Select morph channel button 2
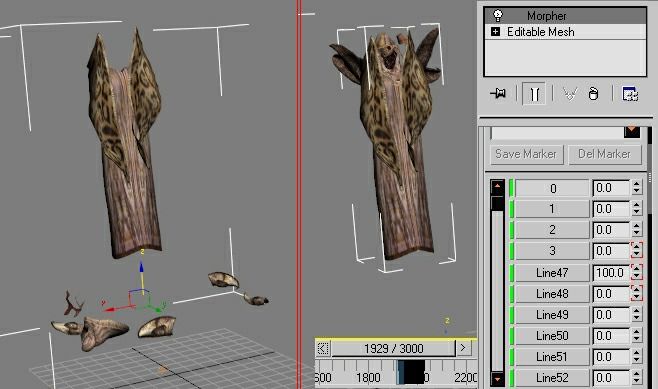 [x=552, y=230]
